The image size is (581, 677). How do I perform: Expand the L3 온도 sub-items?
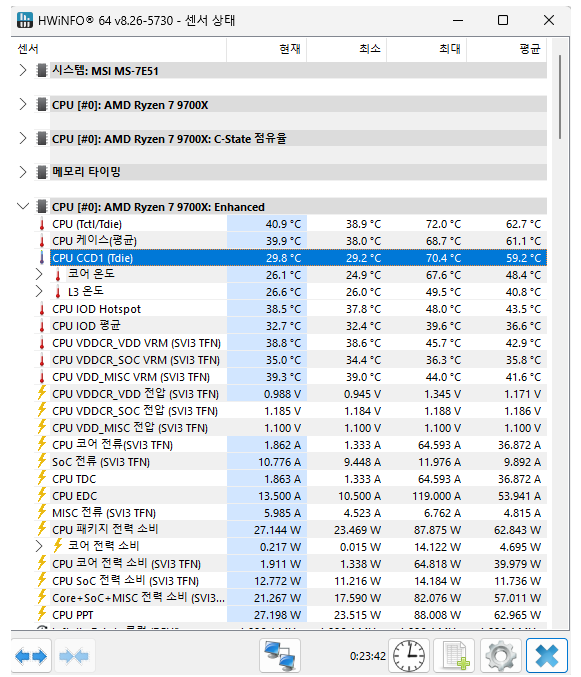coord(39,292)
